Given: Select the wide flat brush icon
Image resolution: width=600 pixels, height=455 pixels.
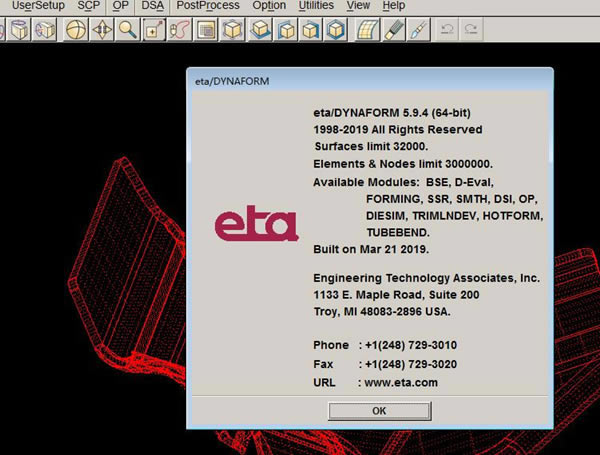Looking at the screenshot, I should click(x=395, y=29).
